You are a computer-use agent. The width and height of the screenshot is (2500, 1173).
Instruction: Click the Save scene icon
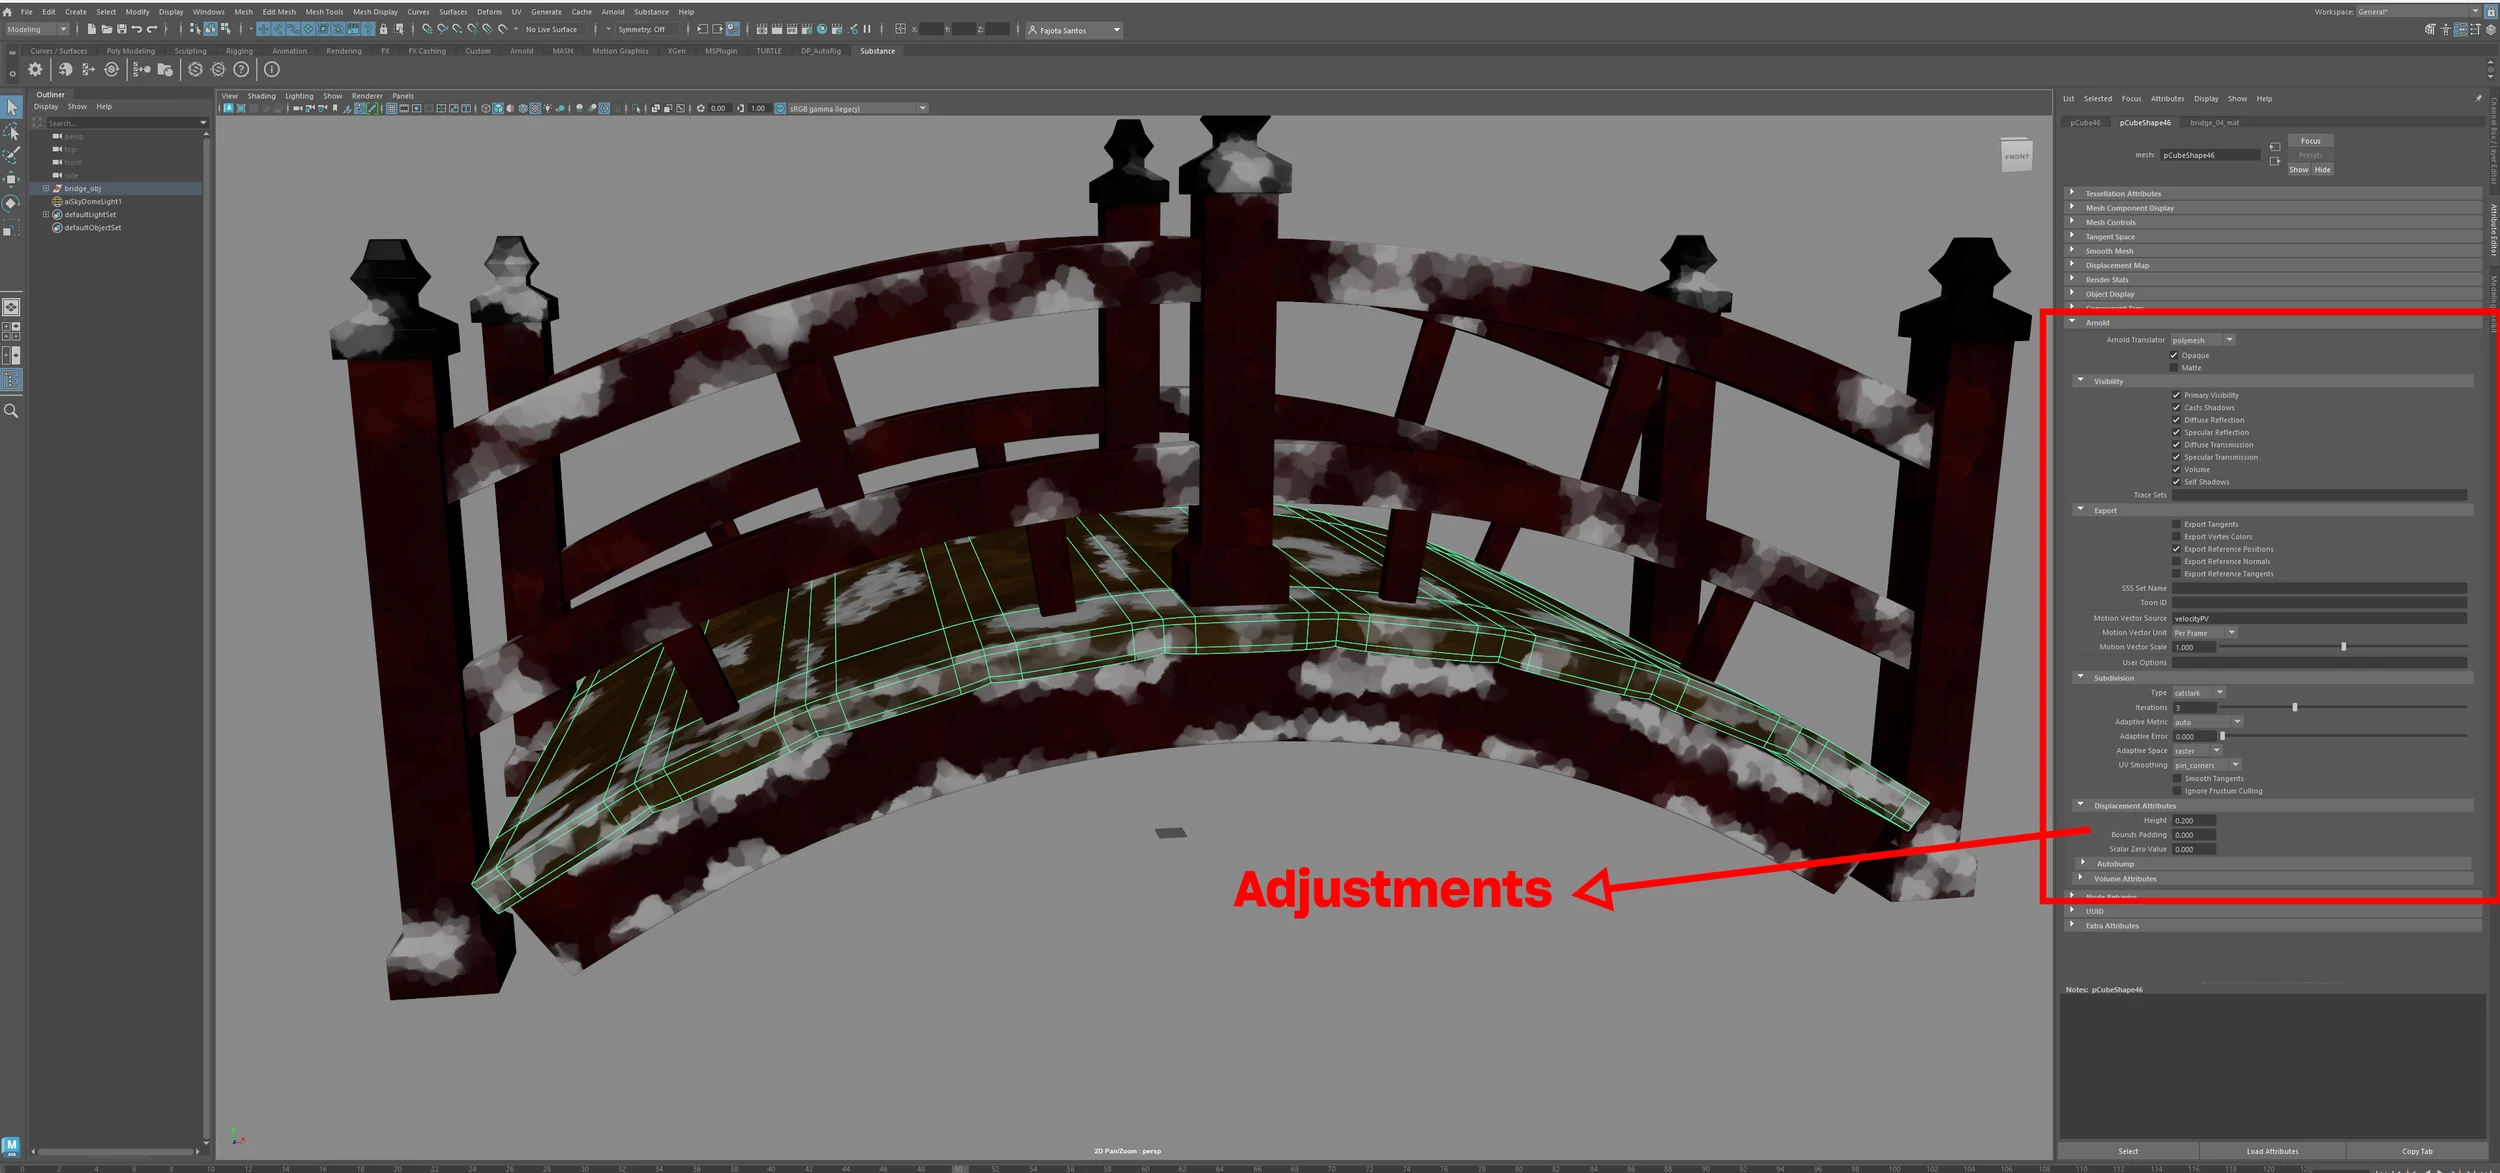coord(122,30)
